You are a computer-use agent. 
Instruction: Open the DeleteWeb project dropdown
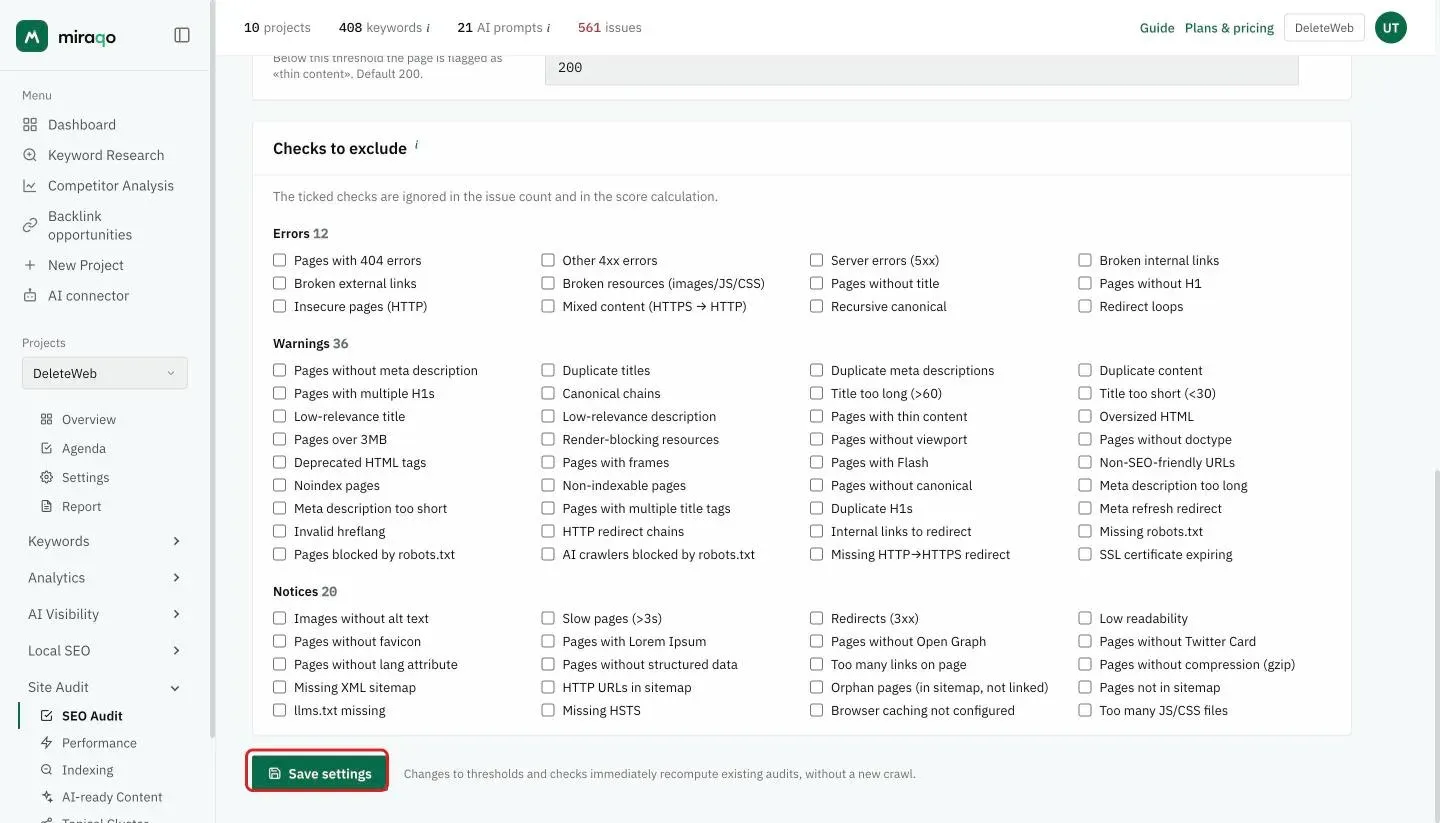105,374
